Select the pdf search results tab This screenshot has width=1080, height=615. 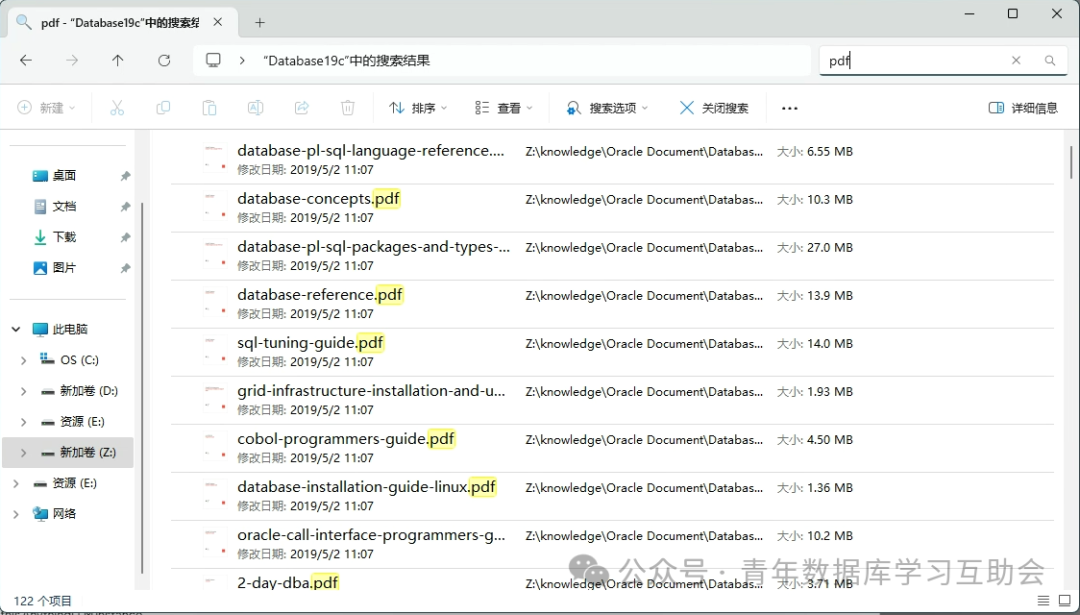tap(123, 23)
